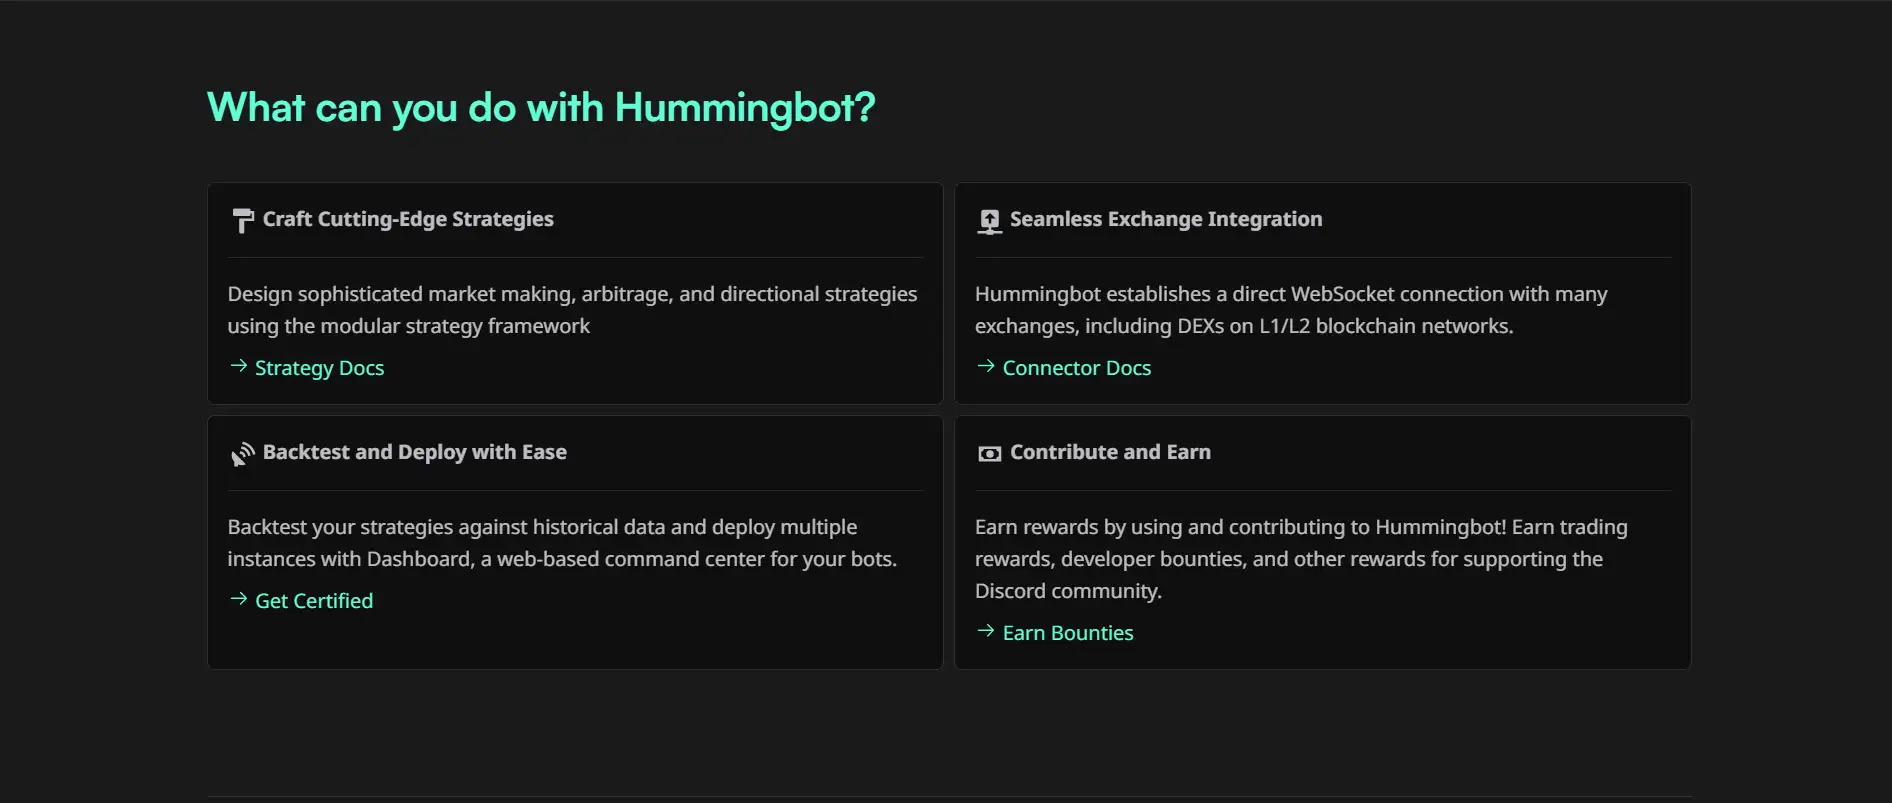The image size is (1892, 803).
Task: Click the arrow icon before Connector Docs
Action: coord(986,366)
